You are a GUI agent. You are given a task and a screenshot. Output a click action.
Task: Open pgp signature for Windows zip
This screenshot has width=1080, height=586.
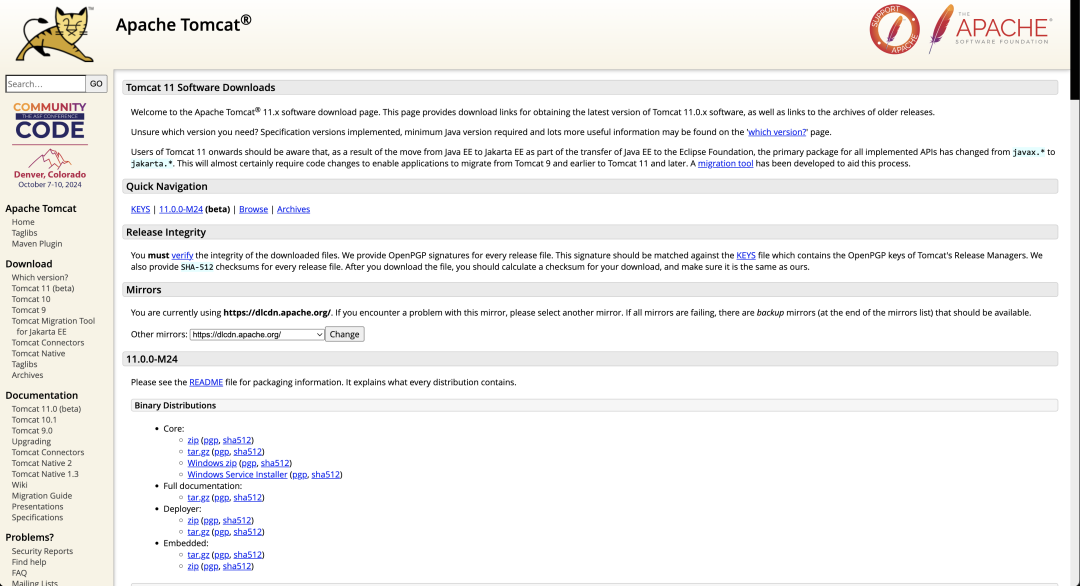click(x=249, y=463)
